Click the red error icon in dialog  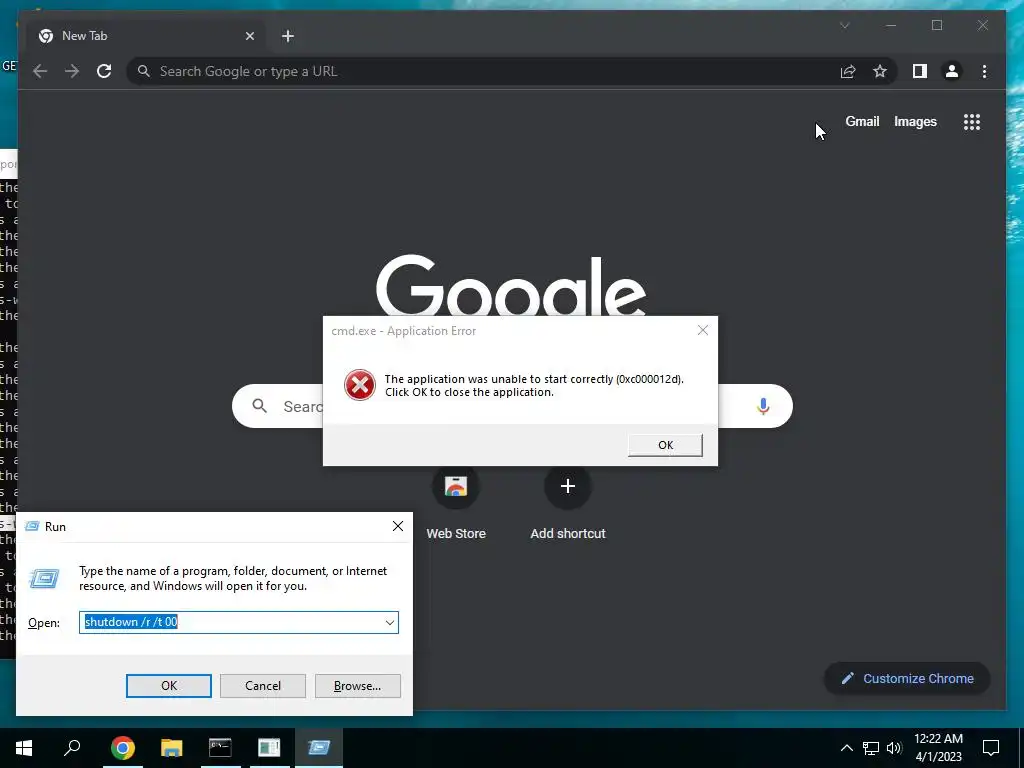(360, 385)
